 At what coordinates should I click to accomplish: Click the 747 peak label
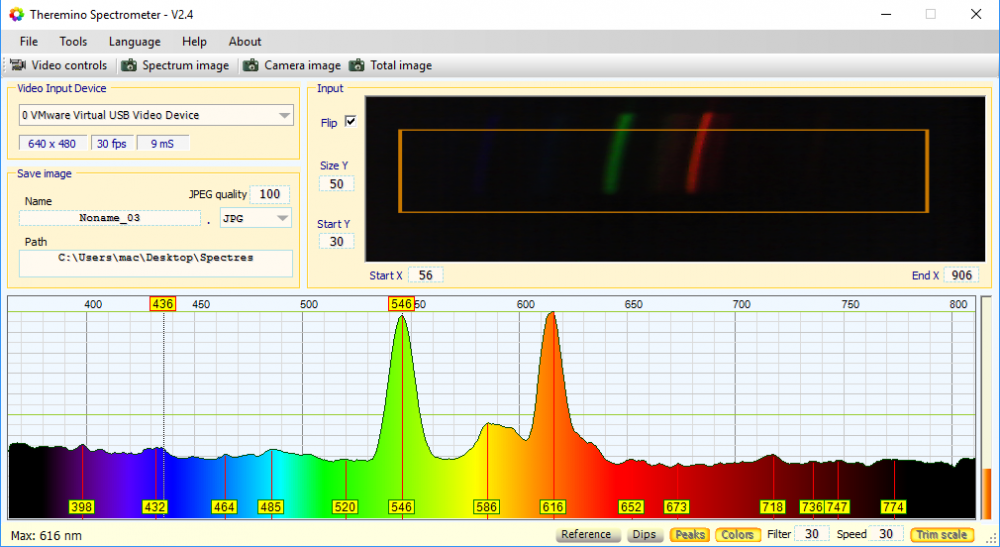pos(837,507)
